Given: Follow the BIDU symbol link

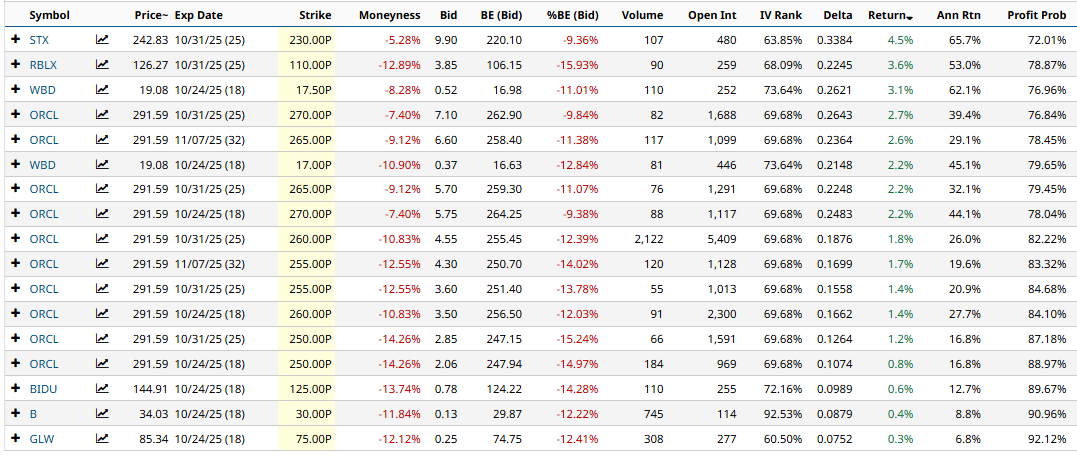Looking at the screenshot, I should tap(42, 388).
